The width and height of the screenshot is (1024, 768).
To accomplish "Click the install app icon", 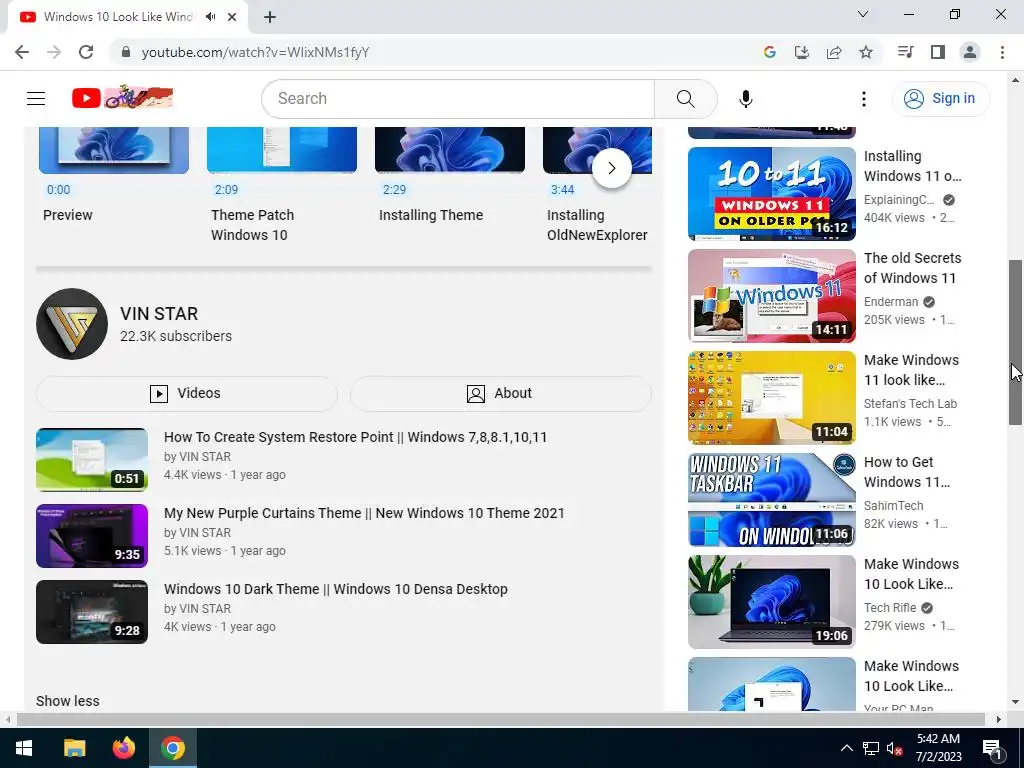I will point(801,52).
